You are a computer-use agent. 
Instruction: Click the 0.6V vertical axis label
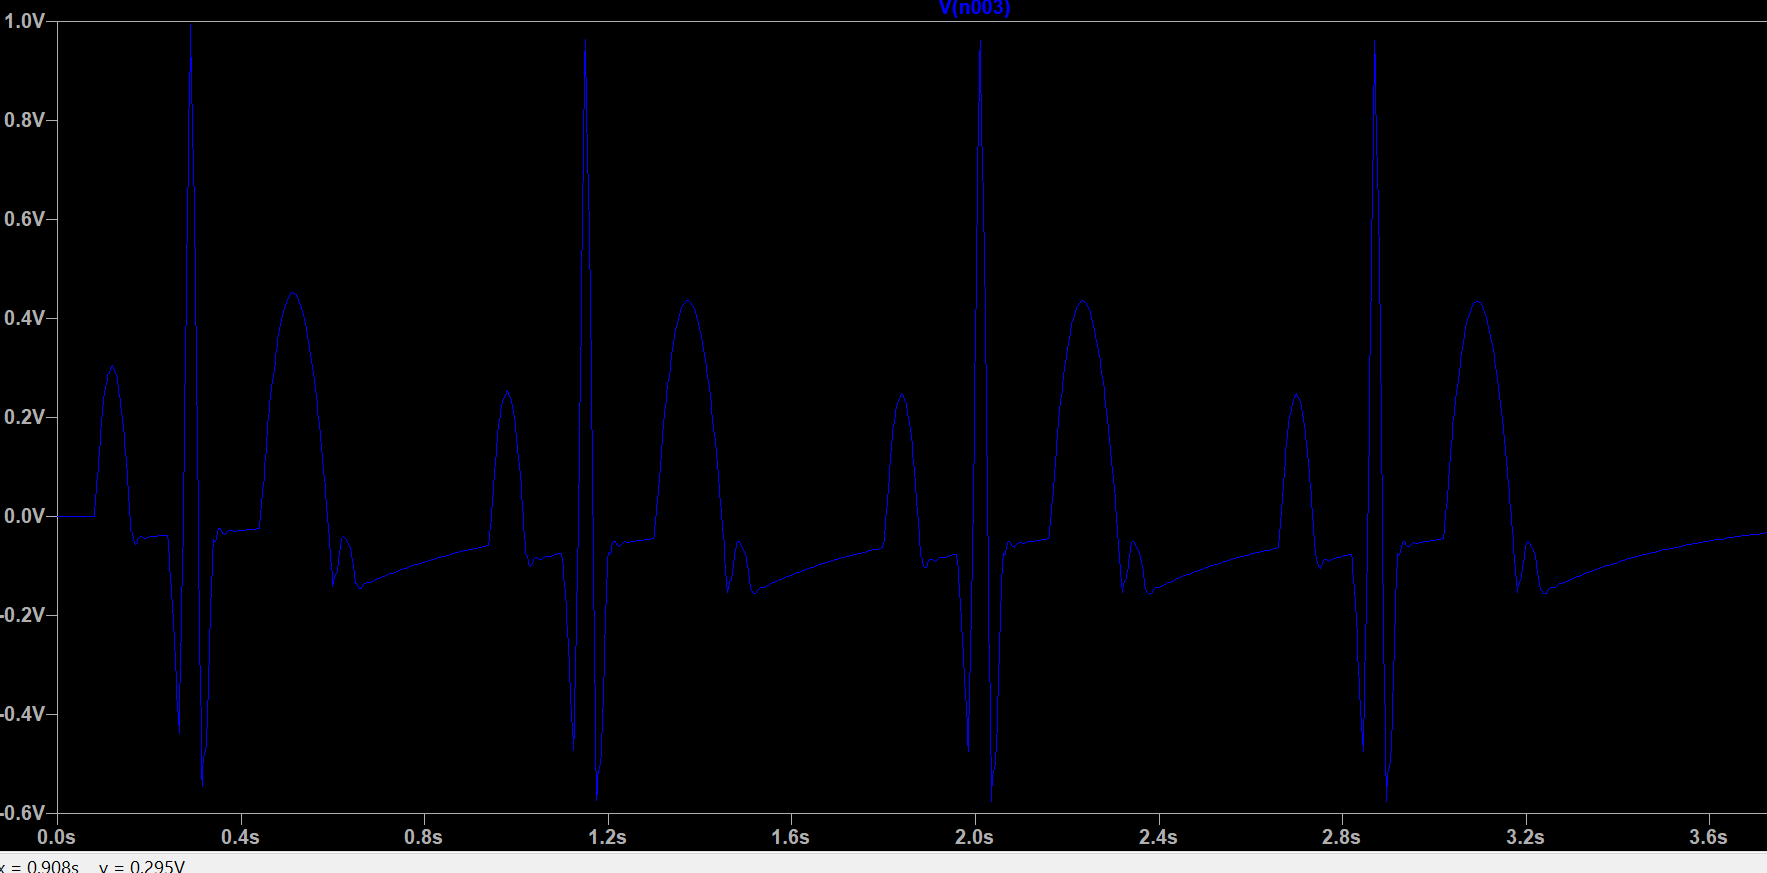pos(24,219)
